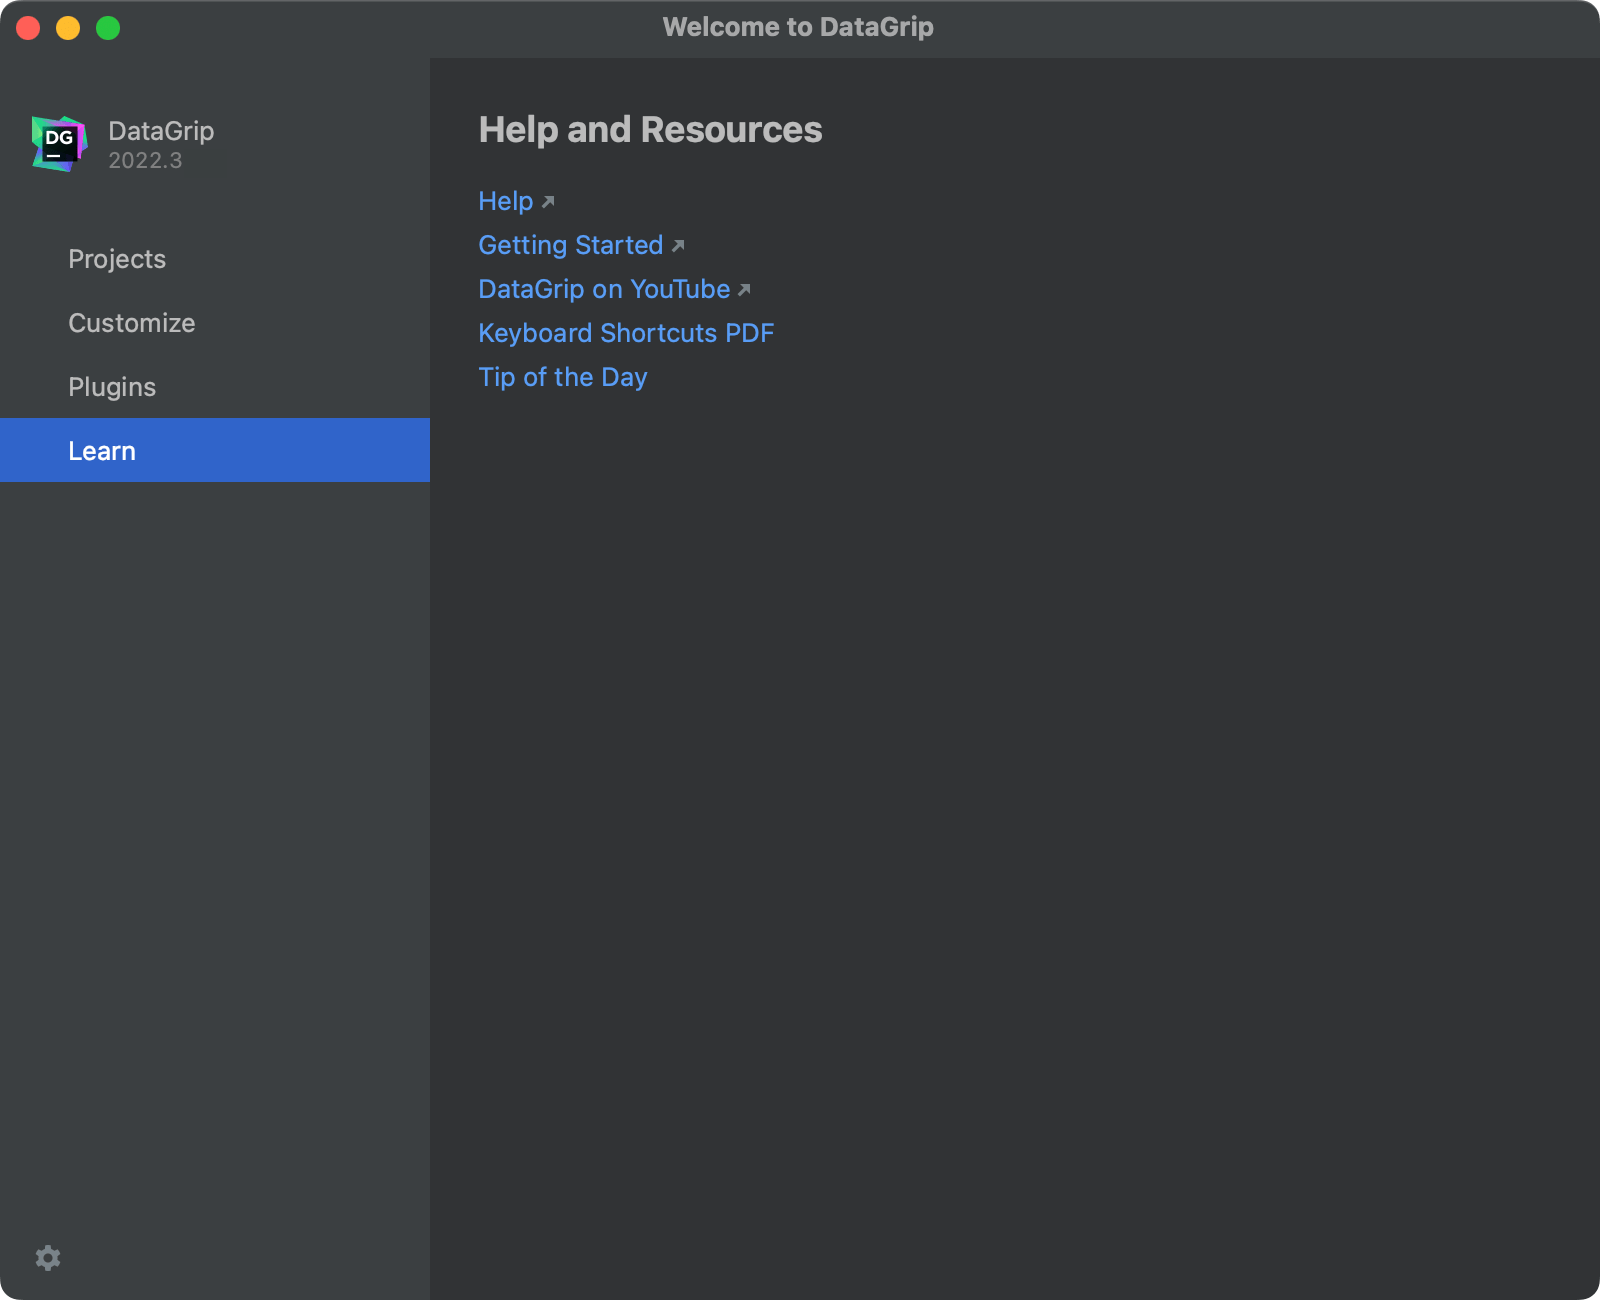
Task: Open the Keyboard Shortcuts PDF
Action: (x=626, y=333)
